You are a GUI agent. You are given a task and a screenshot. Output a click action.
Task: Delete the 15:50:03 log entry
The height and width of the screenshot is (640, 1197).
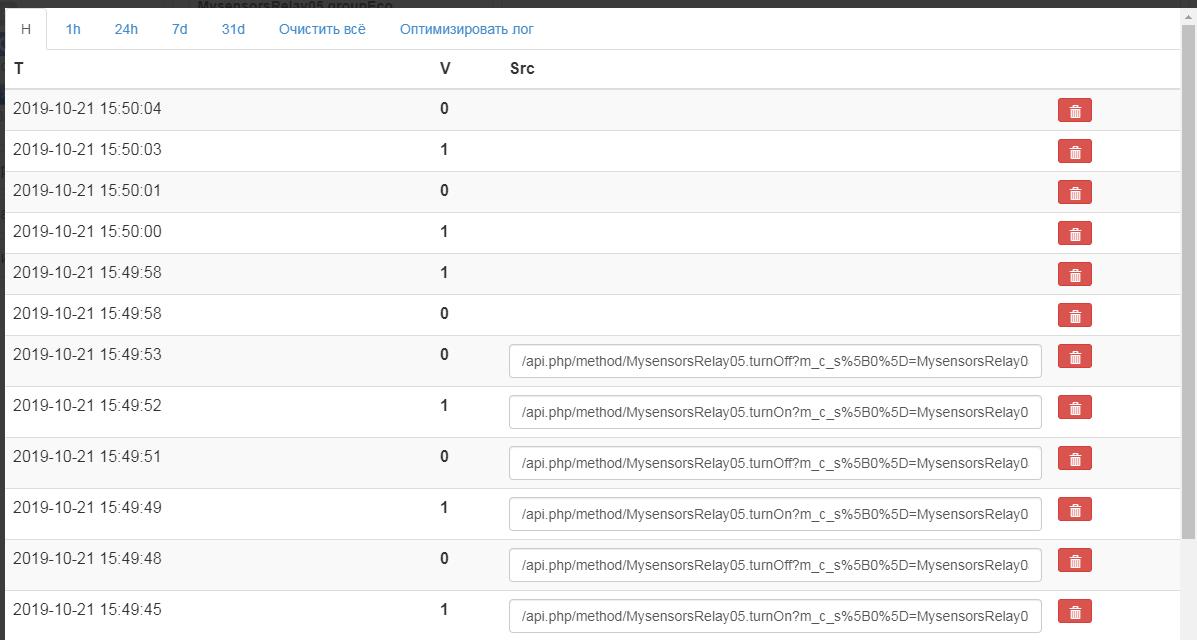pos(1074,152)
